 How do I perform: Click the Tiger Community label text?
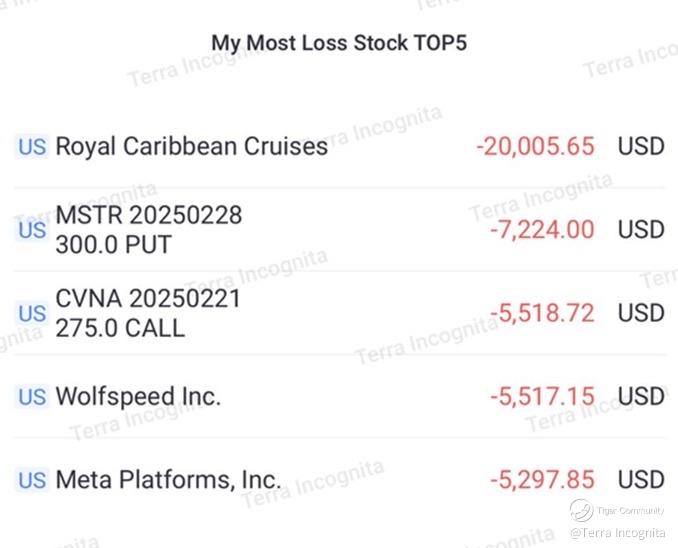tap(630, 511)
